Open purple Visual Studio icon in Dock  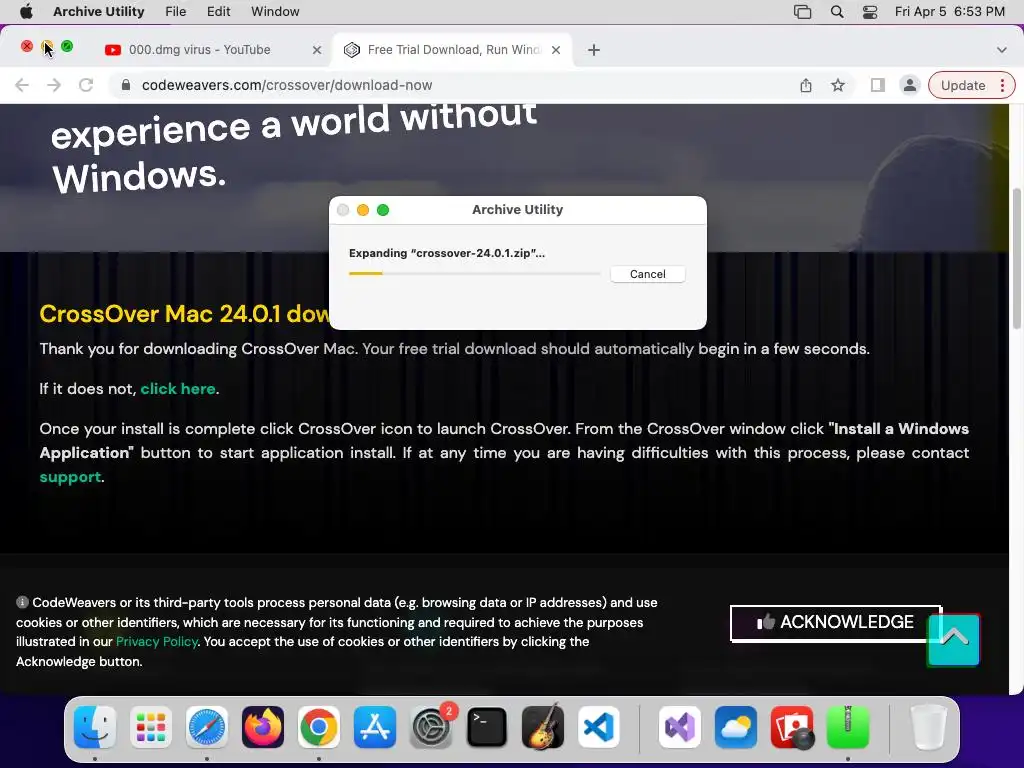tap(679, 727)
